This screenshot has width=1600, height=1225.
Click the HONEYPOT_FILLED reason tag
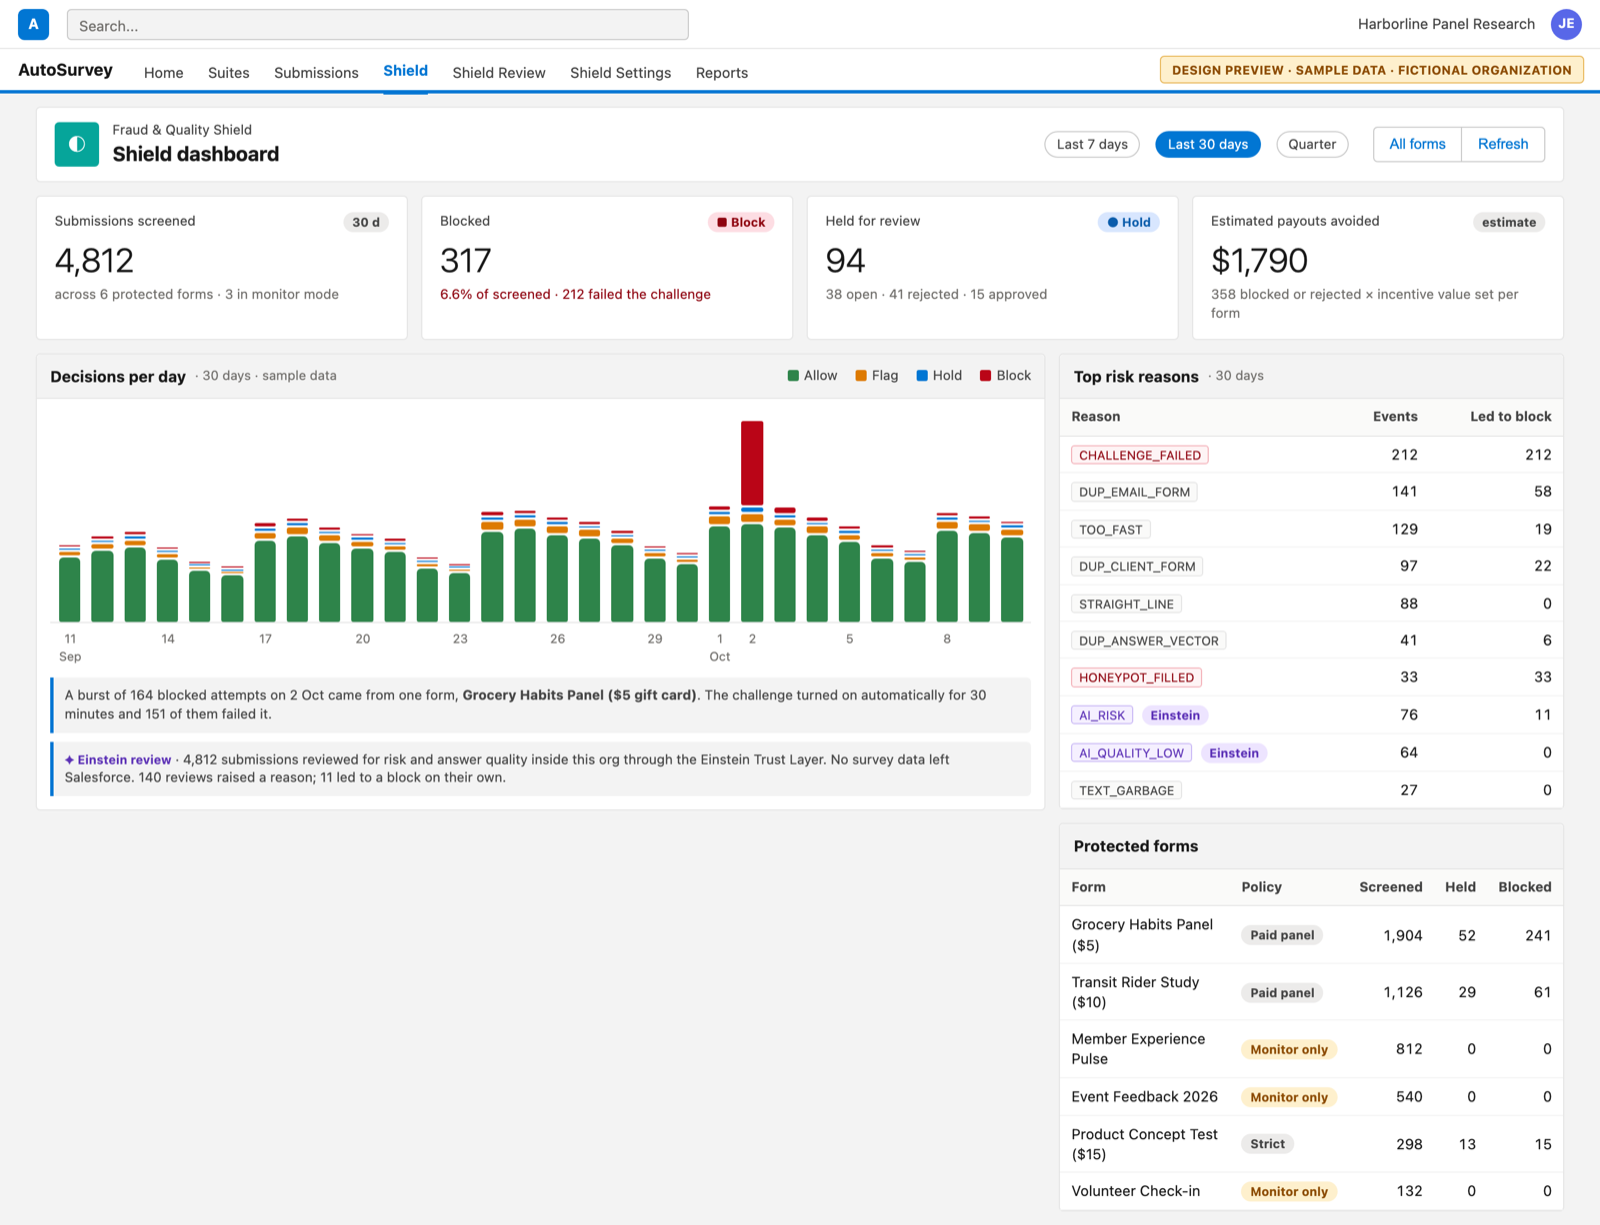pyautogui.click(x=1136, y=678)
